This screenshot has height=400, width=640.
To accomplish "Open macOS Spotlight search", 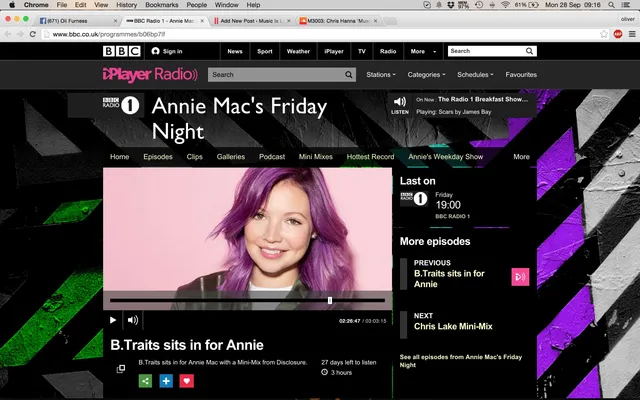I will click(x=611, y=5).
